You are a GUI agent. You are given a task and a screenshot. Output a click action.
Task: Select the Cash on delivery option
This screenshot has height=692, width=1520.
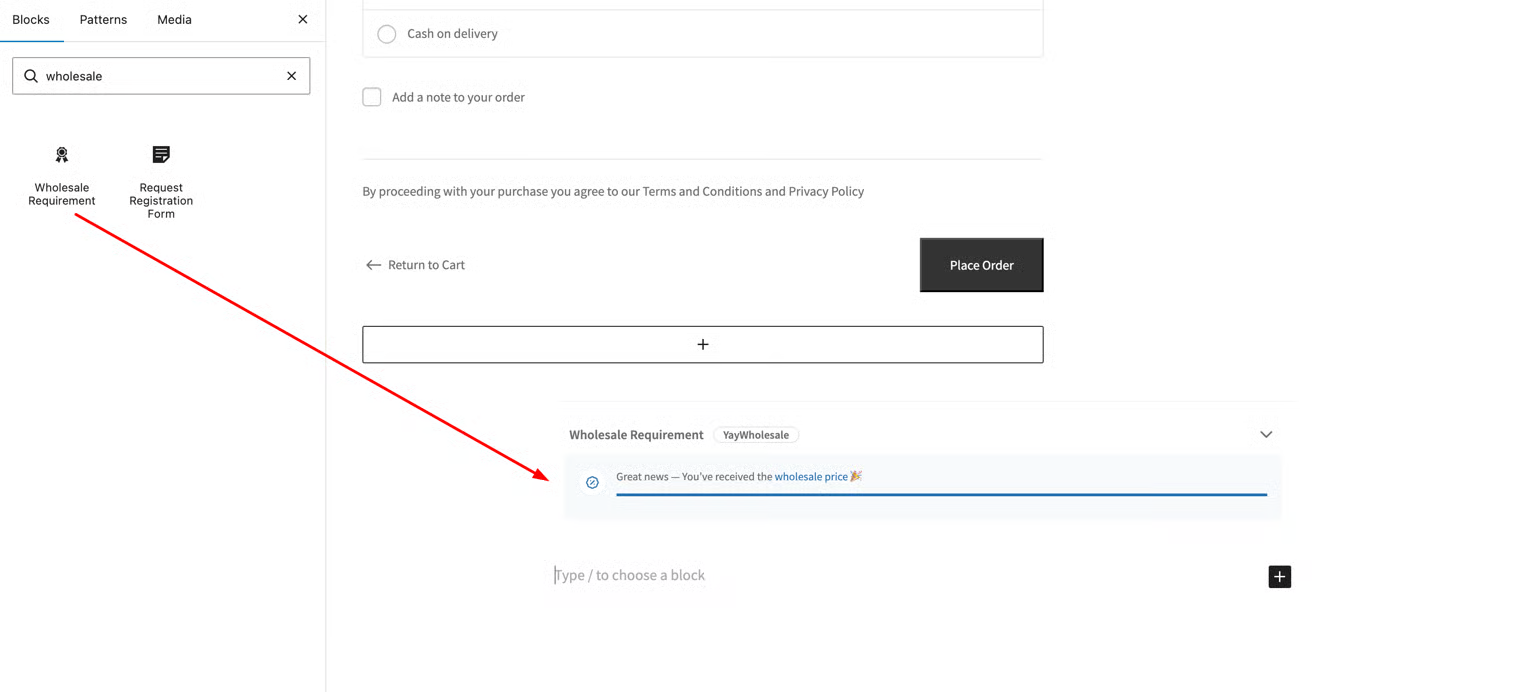coord(387,34)
